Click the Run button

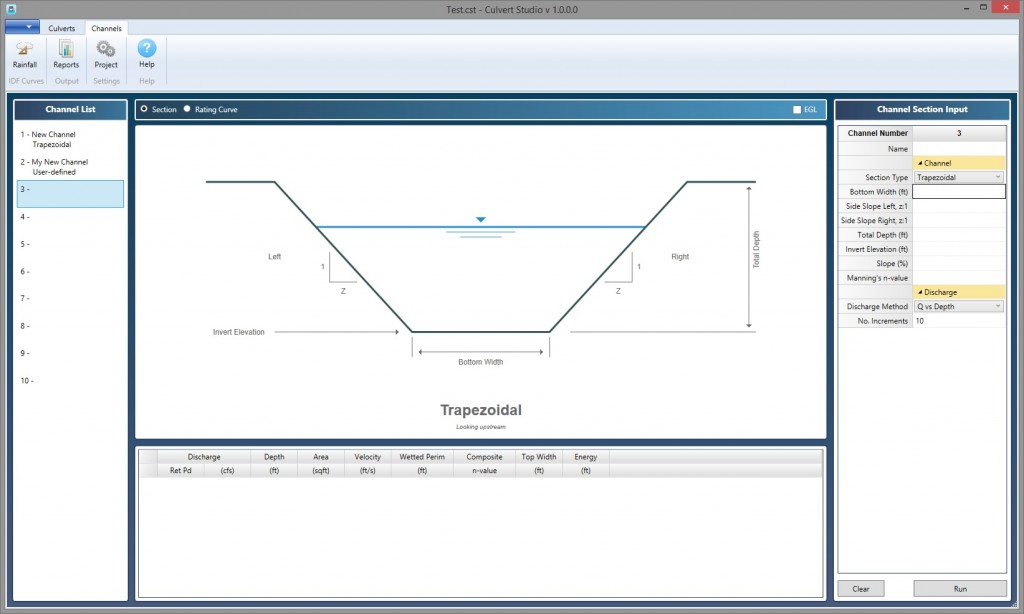tap(958, 588)
